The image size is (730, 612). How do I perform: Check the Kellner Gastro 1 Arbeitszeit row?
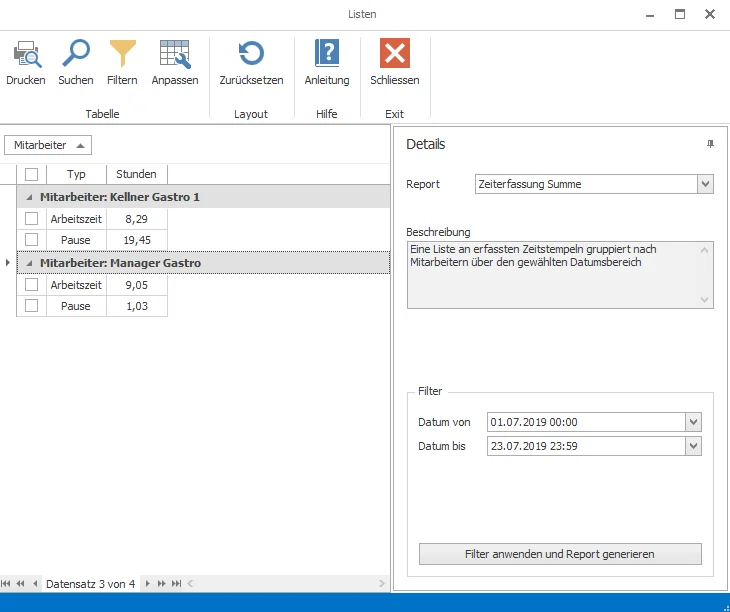[x=31, y=218]
